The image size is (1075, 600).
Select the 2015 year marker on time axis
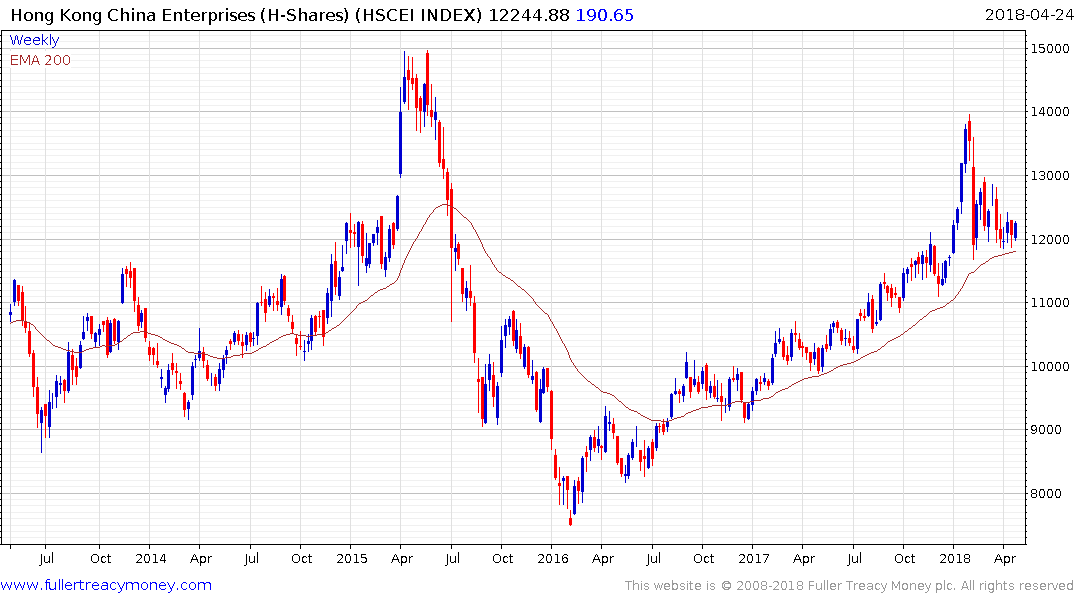click(352, 559)
